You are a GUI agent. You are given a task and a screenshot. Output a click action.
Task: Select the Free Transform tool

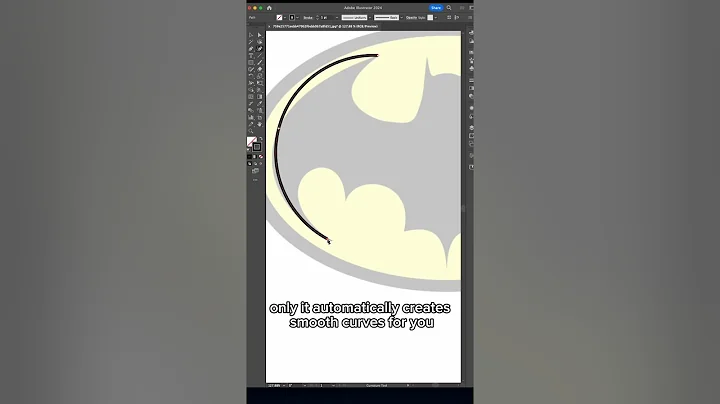259,83
